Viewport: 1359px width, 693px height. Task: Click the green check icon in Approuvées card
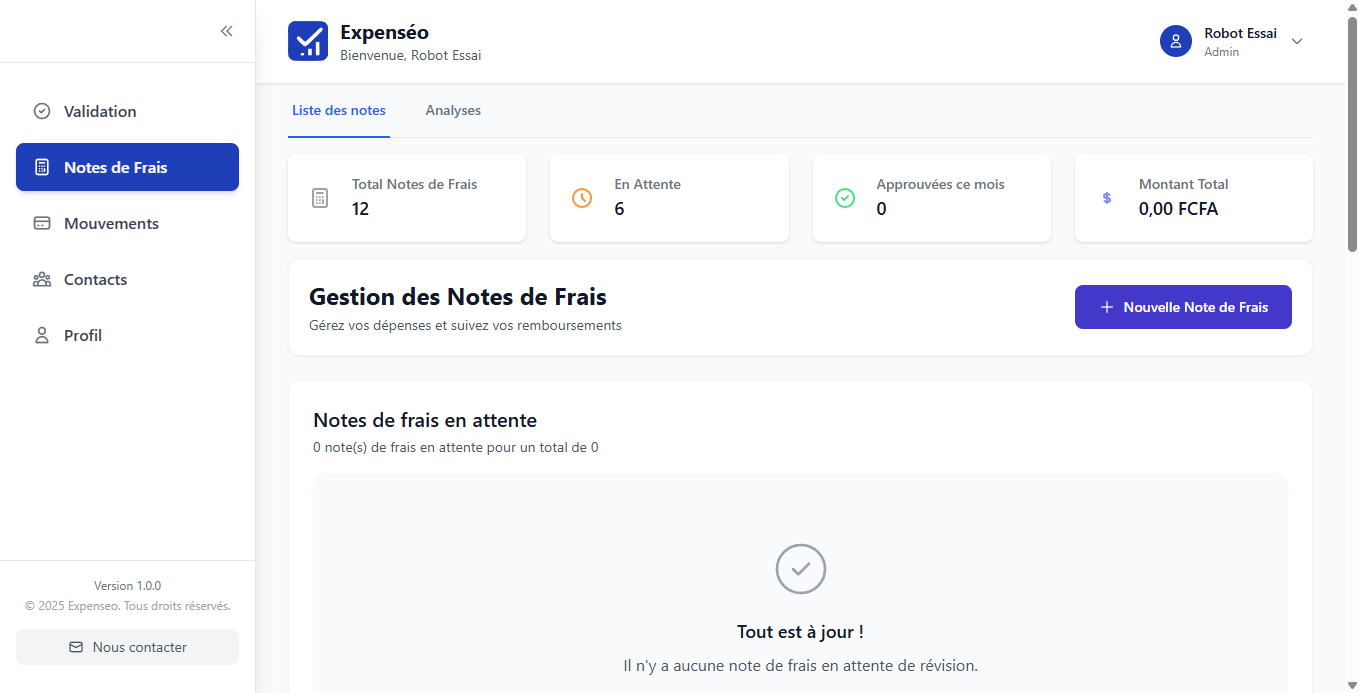coord(845,198)
